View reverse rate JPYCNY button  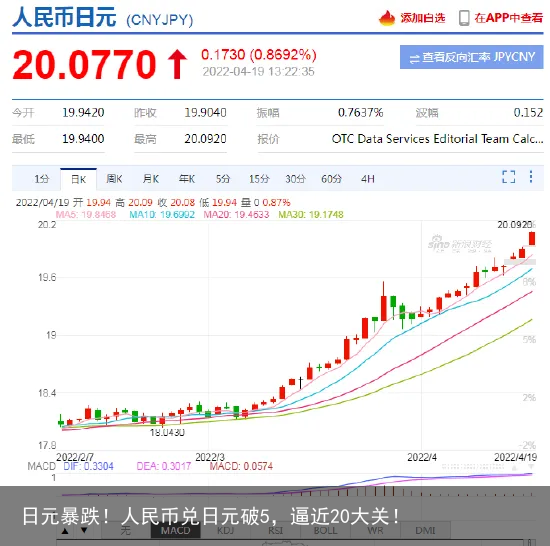click(471, 57)
